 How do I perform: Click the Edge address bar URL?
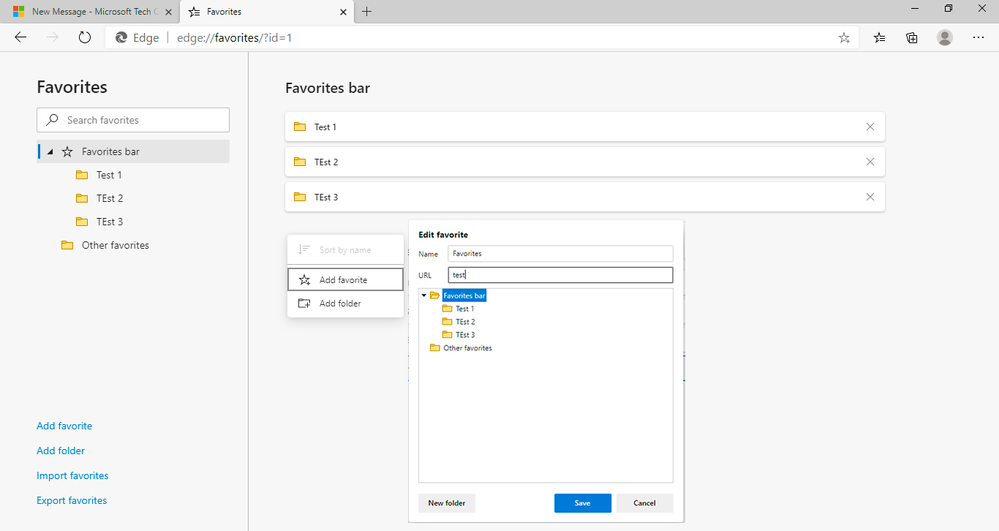[234, 38]
